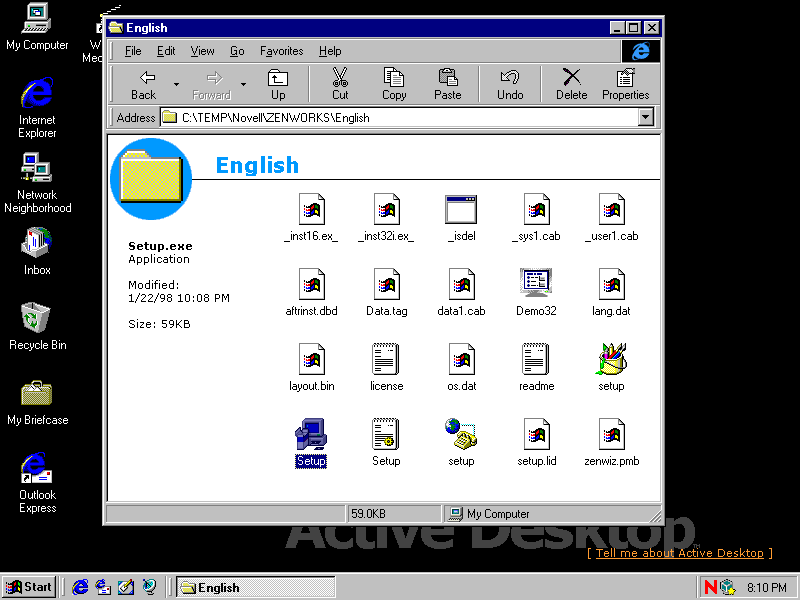Click the tray icon beside the clock
The width and height of the screenshot is (800, 600).
tap(728, 587)
